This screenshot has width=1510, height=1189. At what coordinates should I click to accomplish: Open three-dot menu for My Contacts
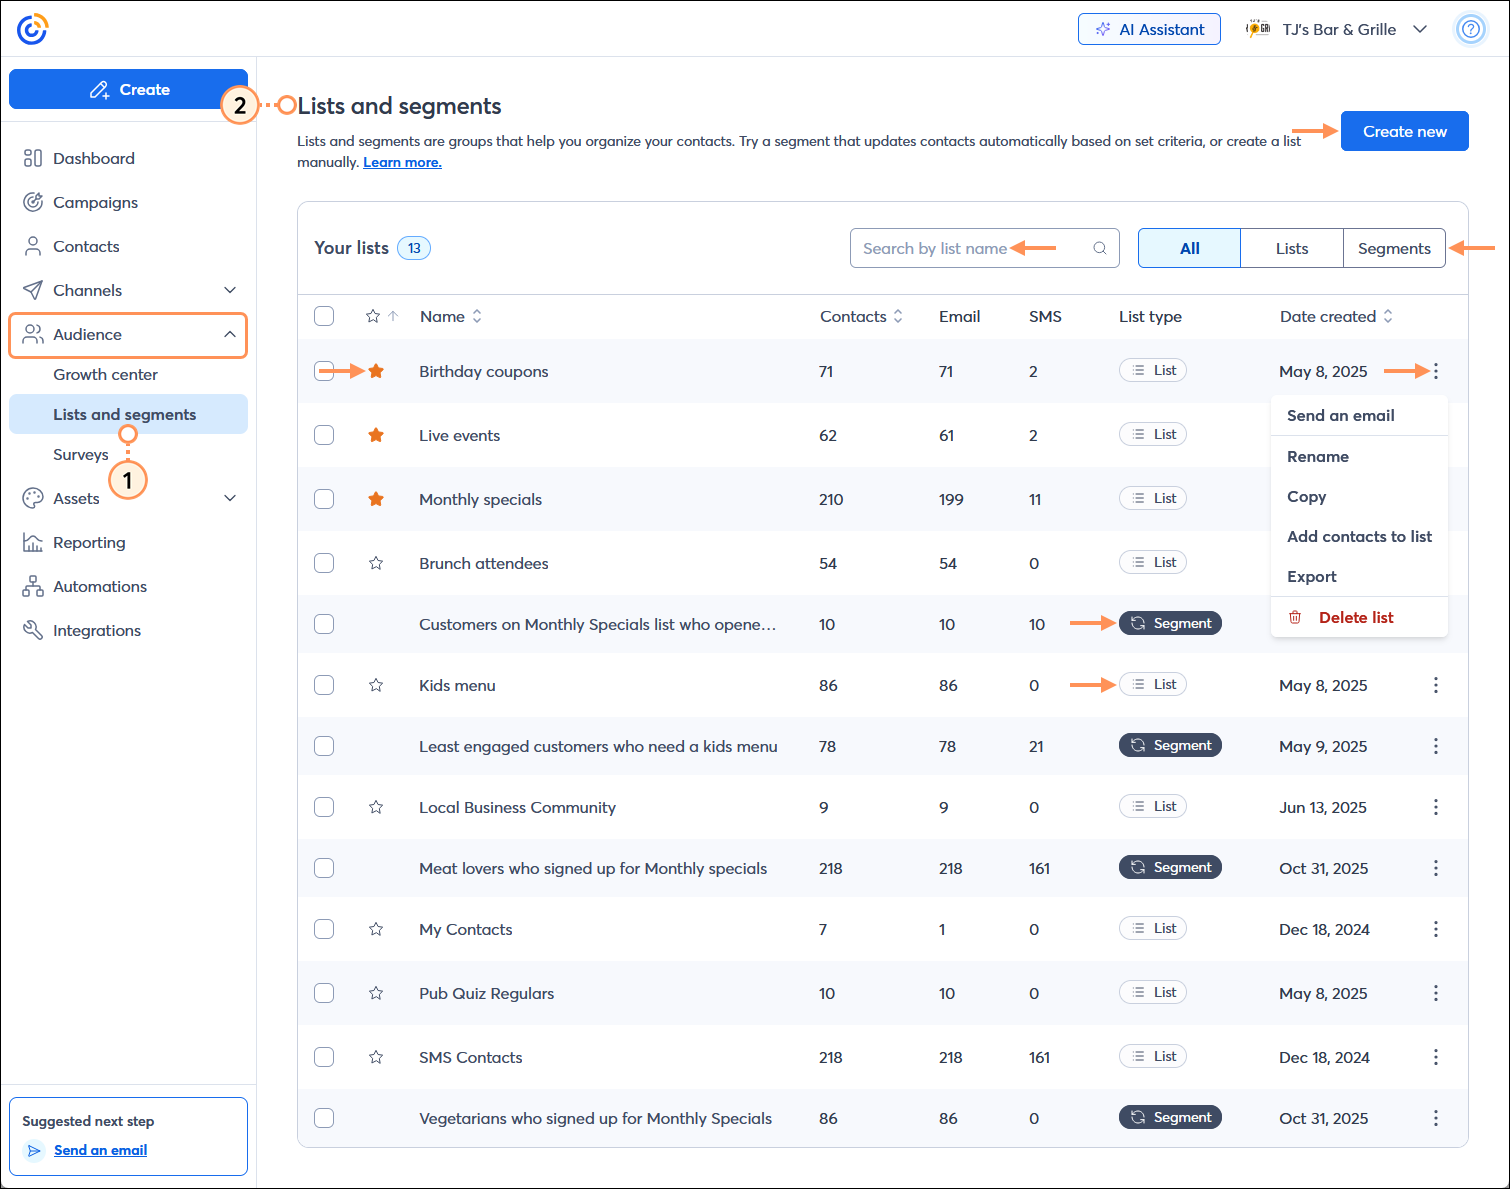1436,929
